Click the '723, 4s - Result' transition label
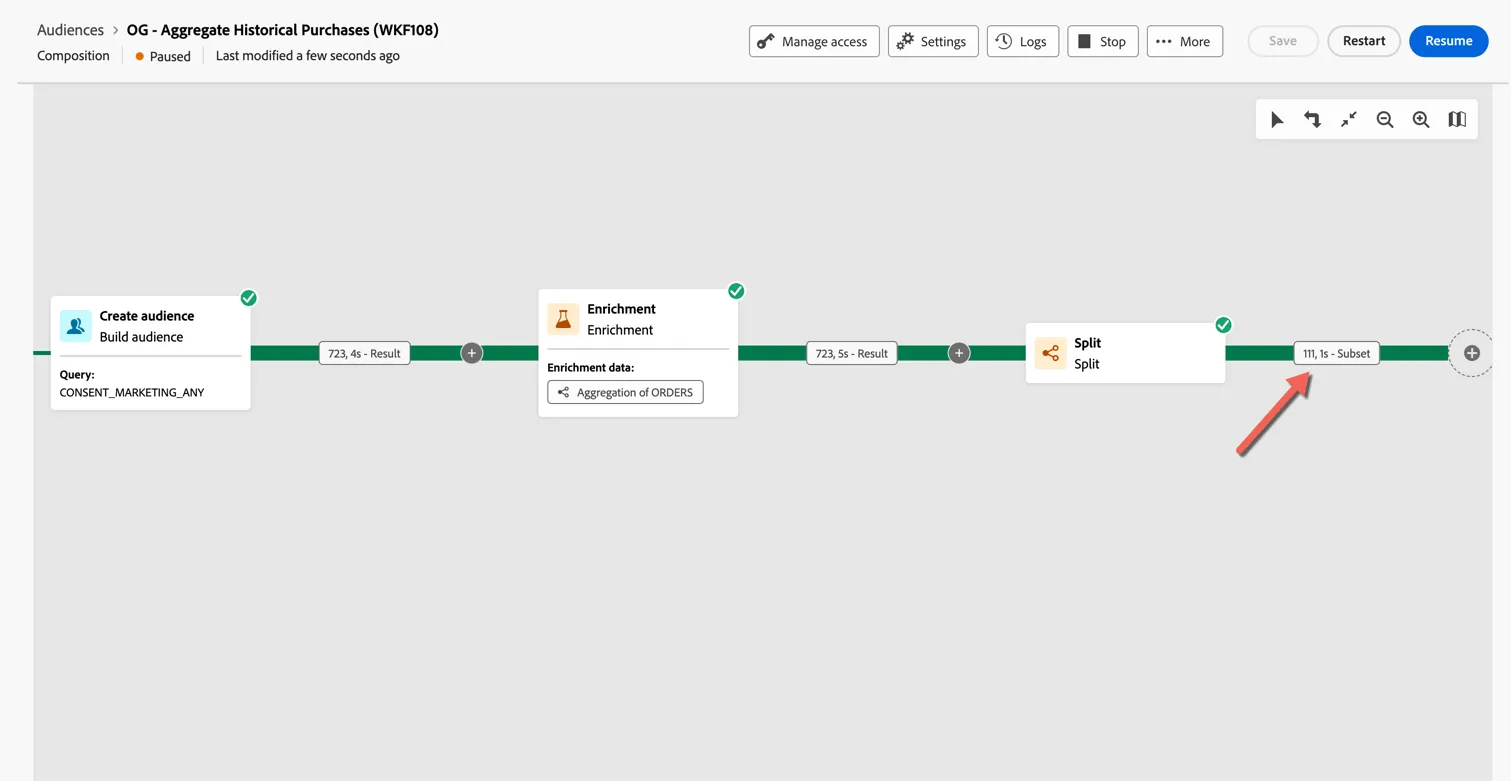The image size is (1511, 781). (x=364, y=353)
